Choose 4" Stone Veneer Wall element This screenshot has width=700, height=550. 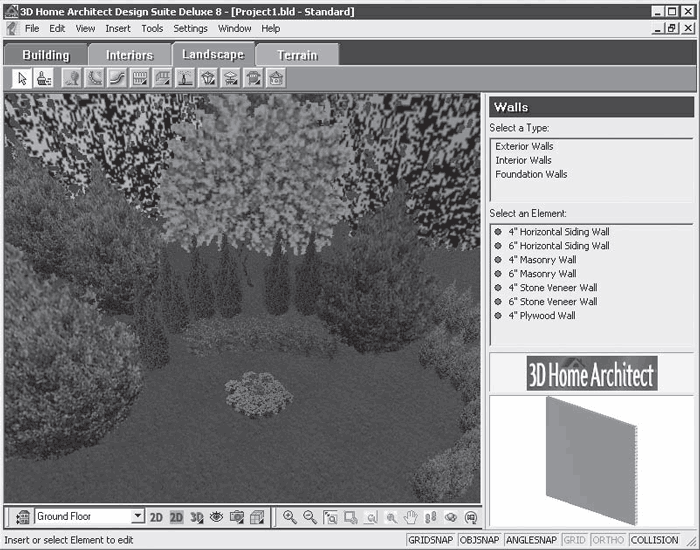(546, 288)
